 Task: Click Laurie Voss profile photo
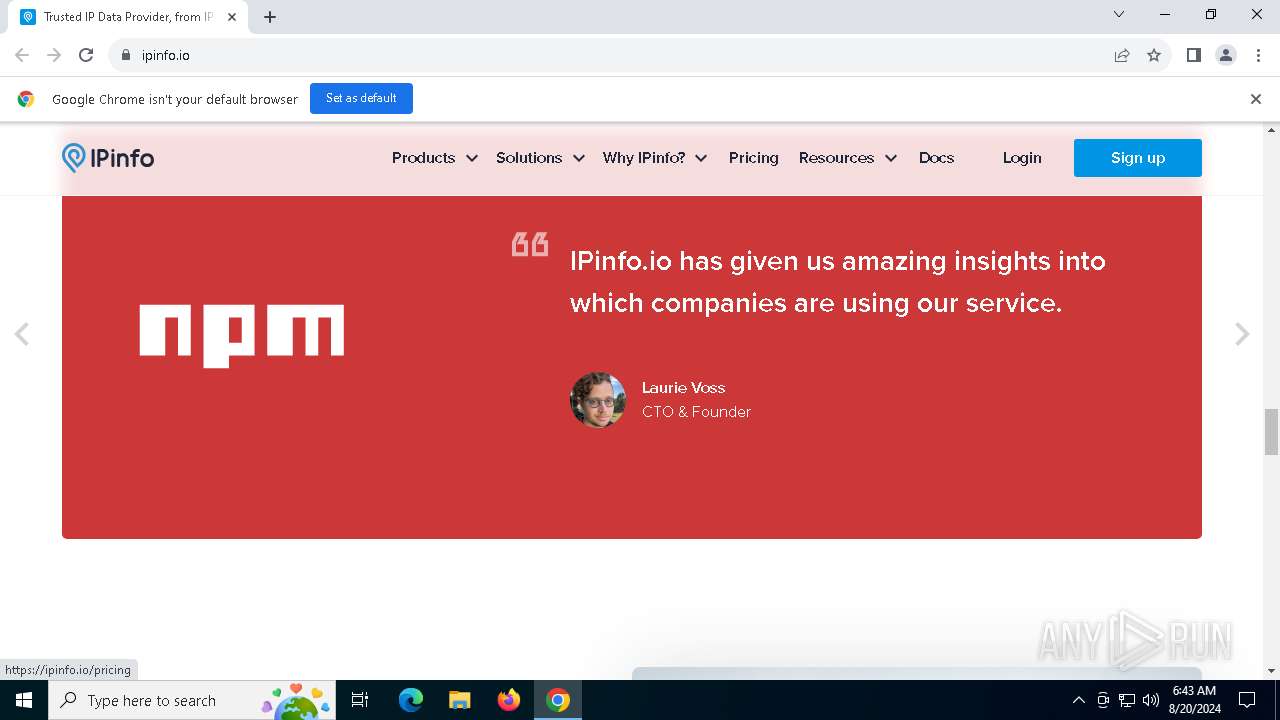[598, 400]
